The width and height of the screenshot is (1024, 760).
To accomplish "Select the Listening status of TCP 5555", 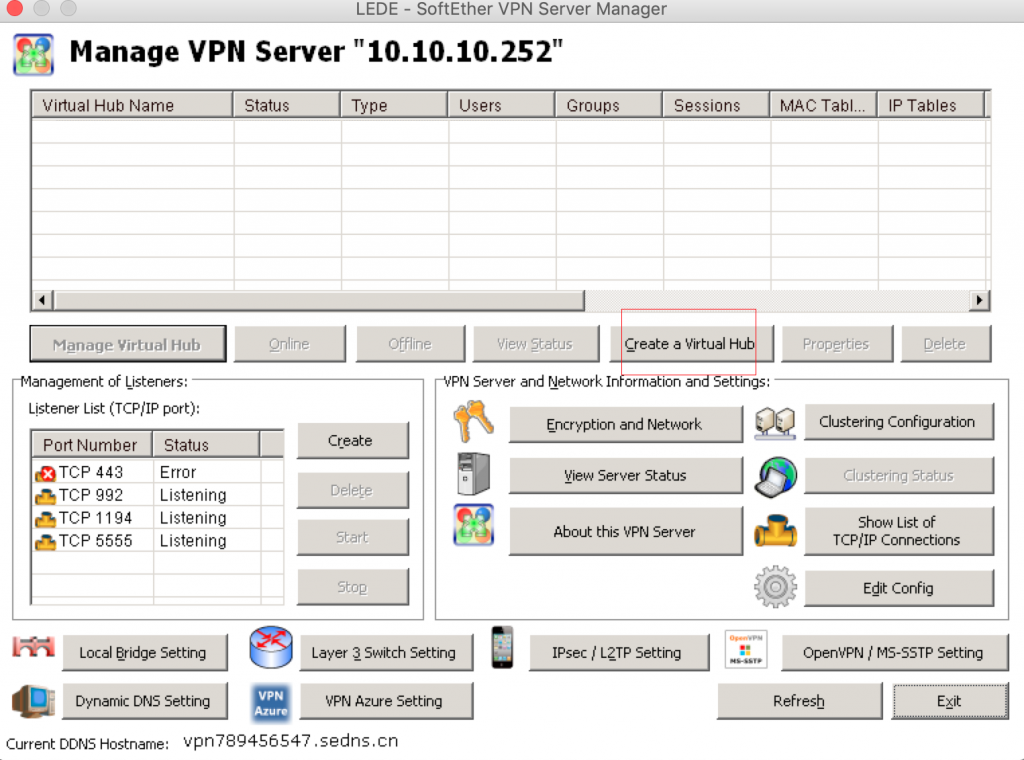I will point(193,541).
